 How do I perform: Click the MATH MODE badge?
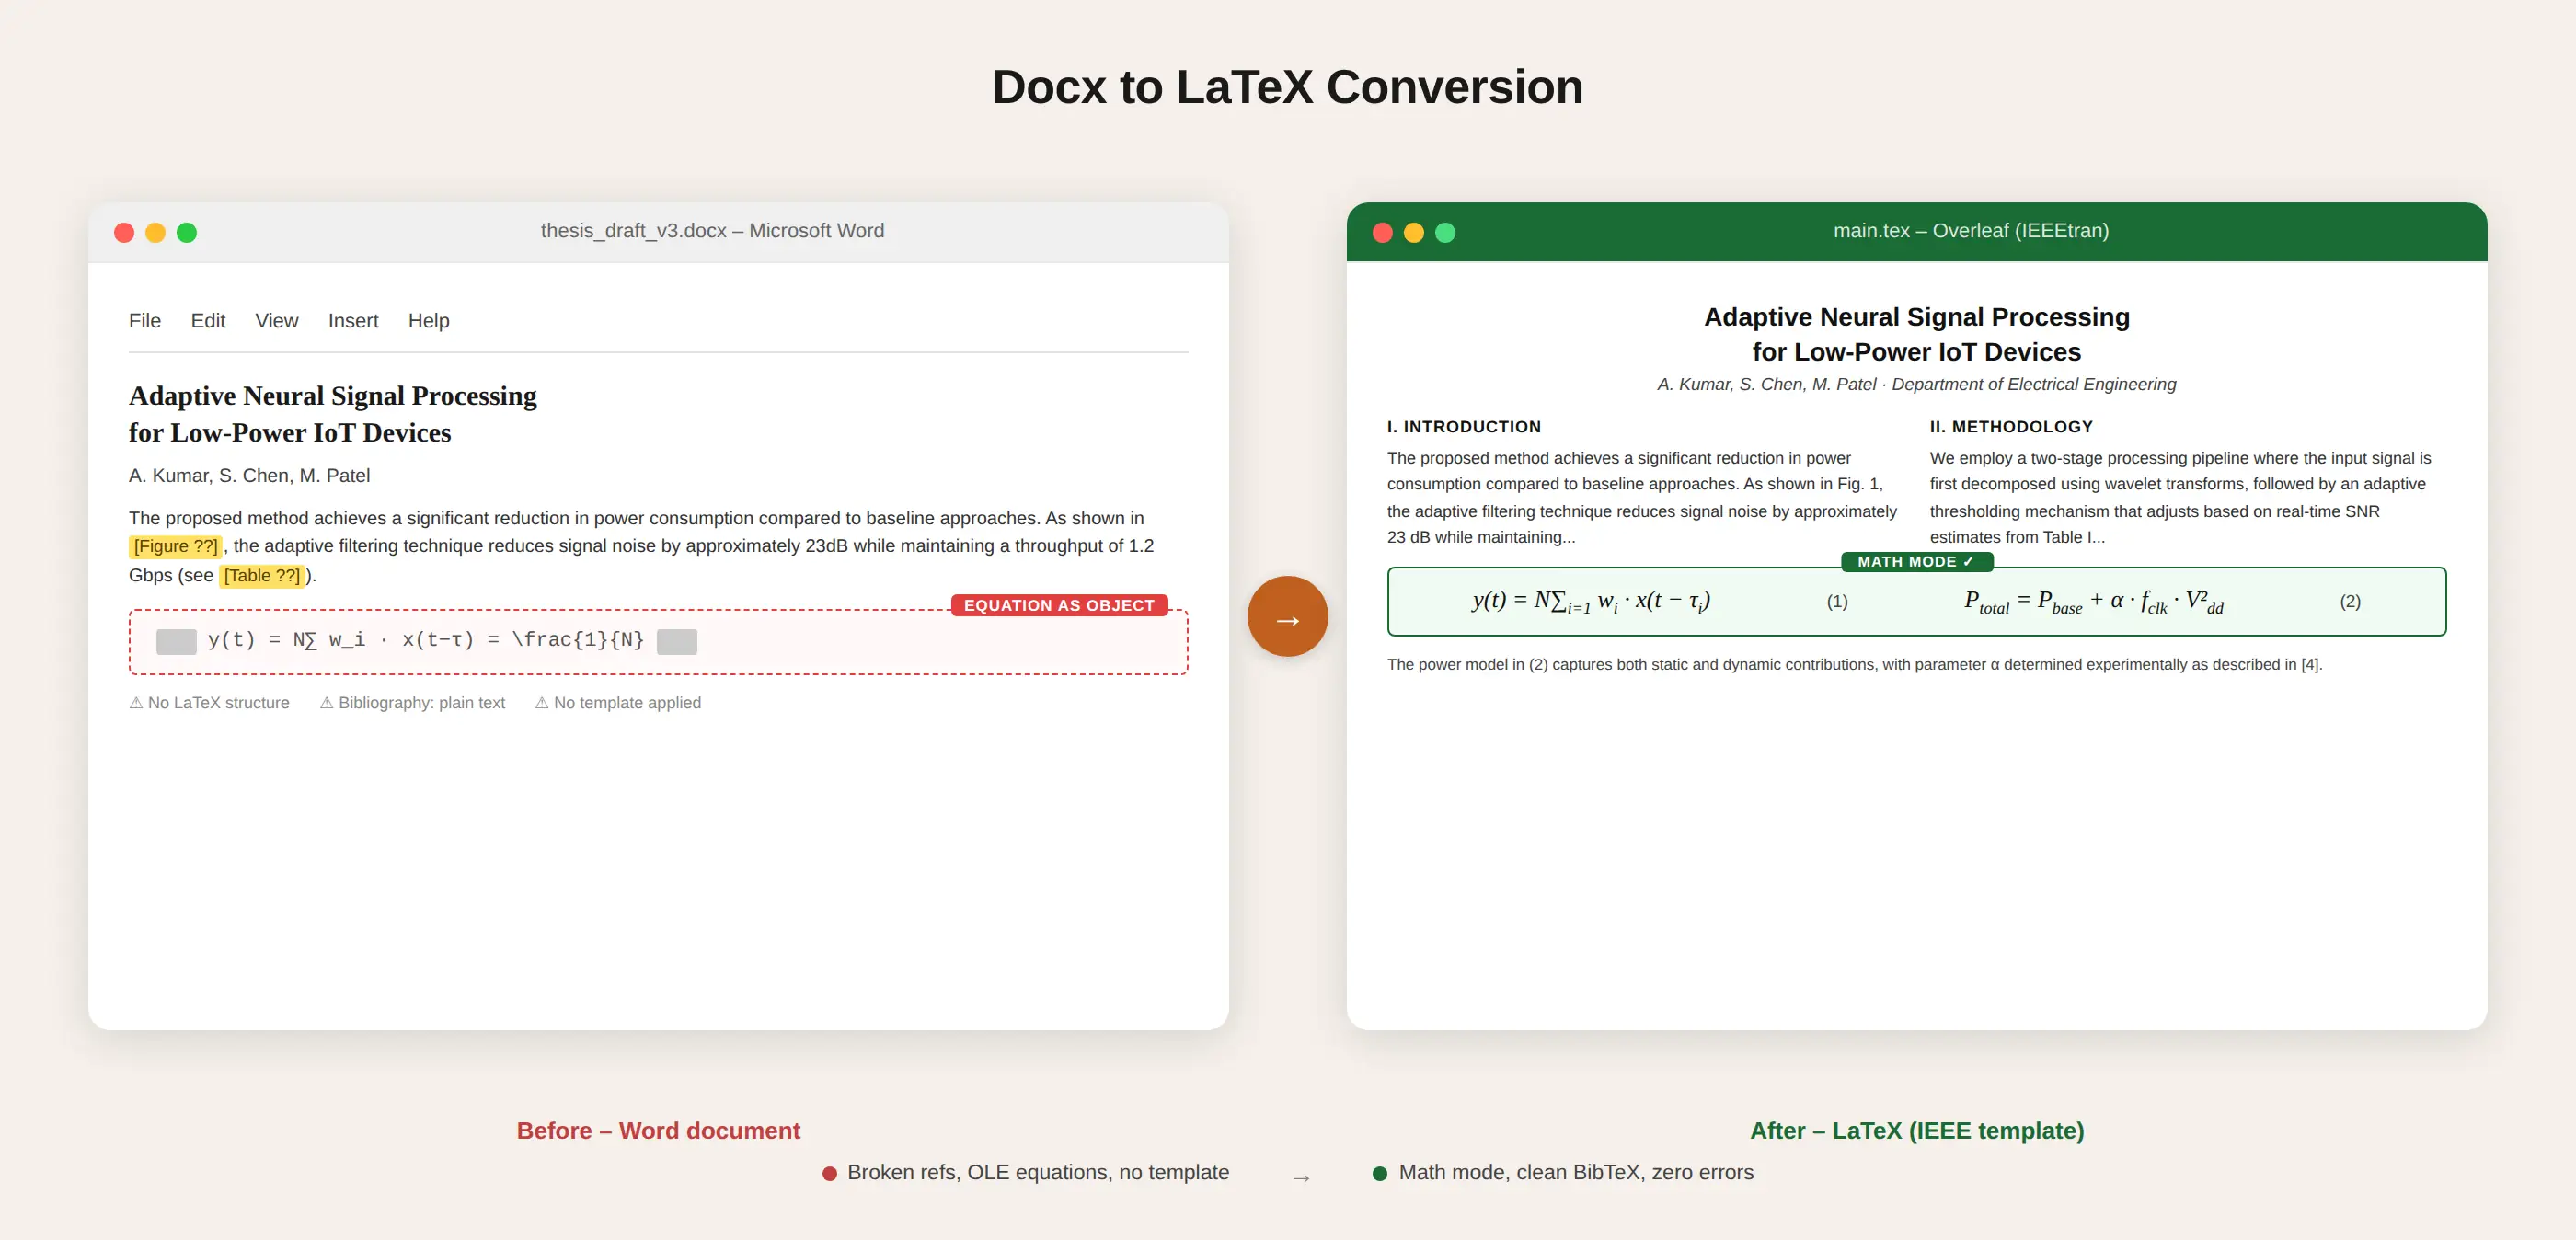click(x=1916, y=562)
